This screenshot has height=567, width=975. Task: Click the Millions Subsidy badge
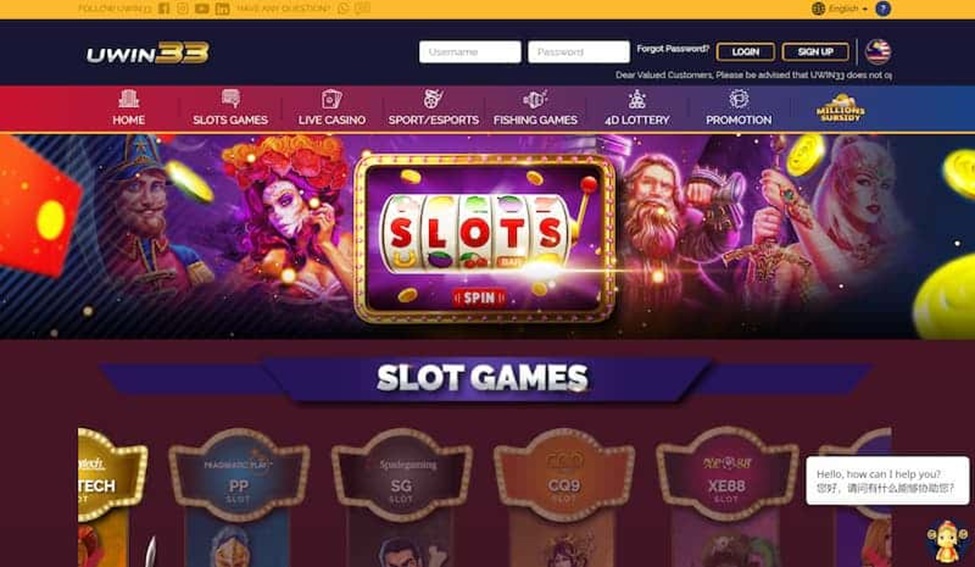tap(840, 108)
